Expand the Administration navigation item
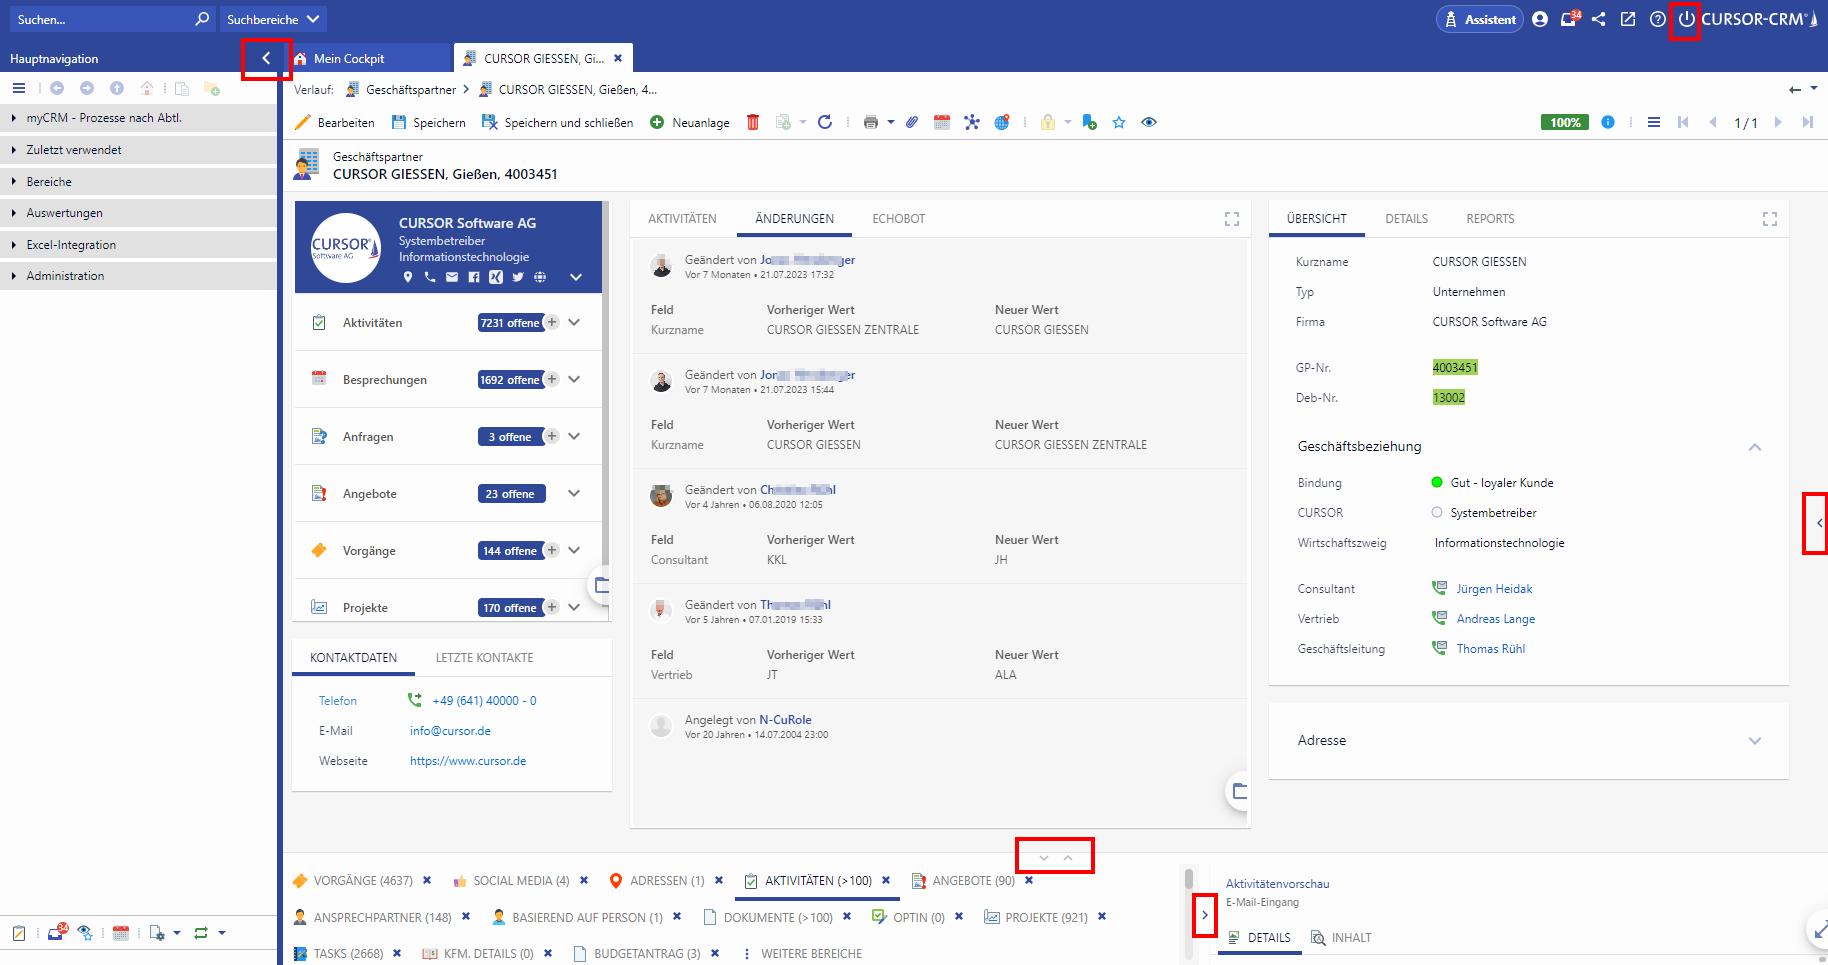The image size is (1828, 965). pos(65,276)
